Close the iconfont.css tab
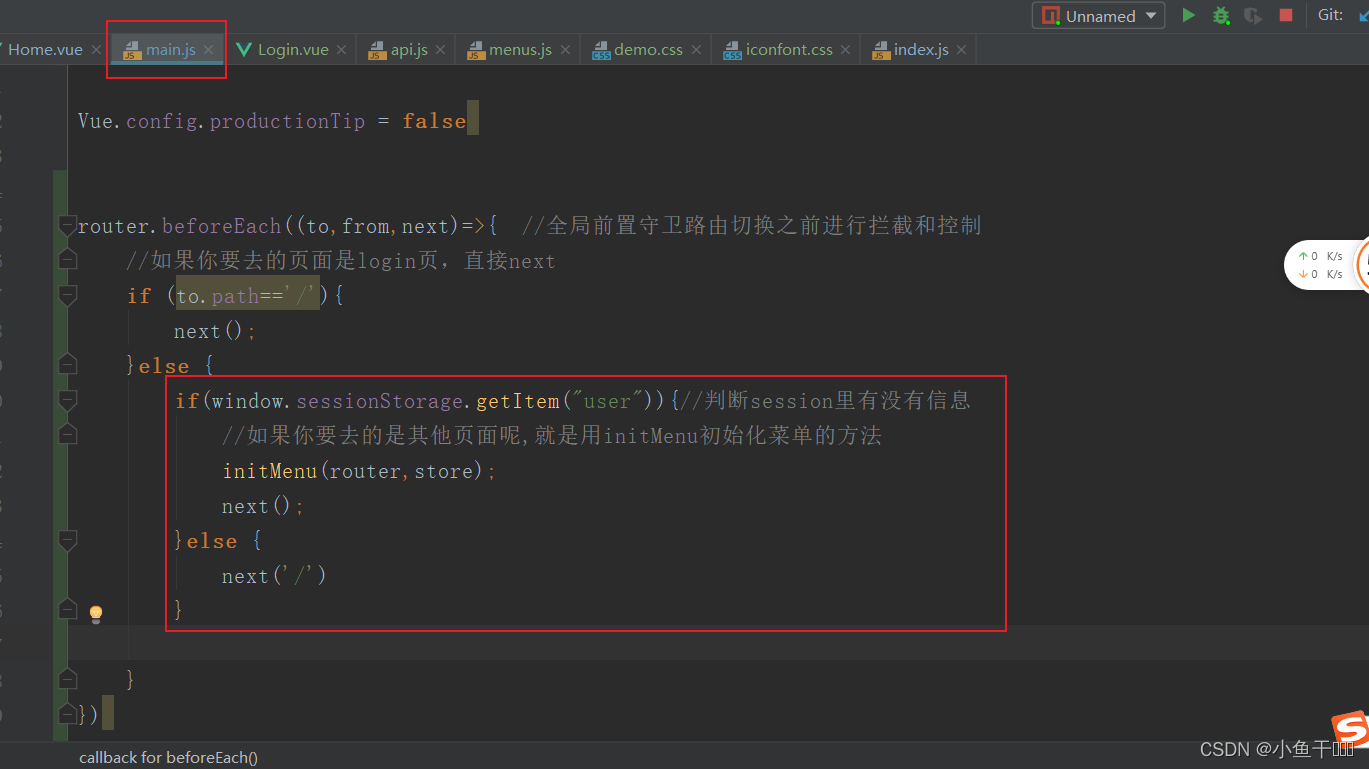Viewport: 1369px width, 769px height. coord(845,49)
